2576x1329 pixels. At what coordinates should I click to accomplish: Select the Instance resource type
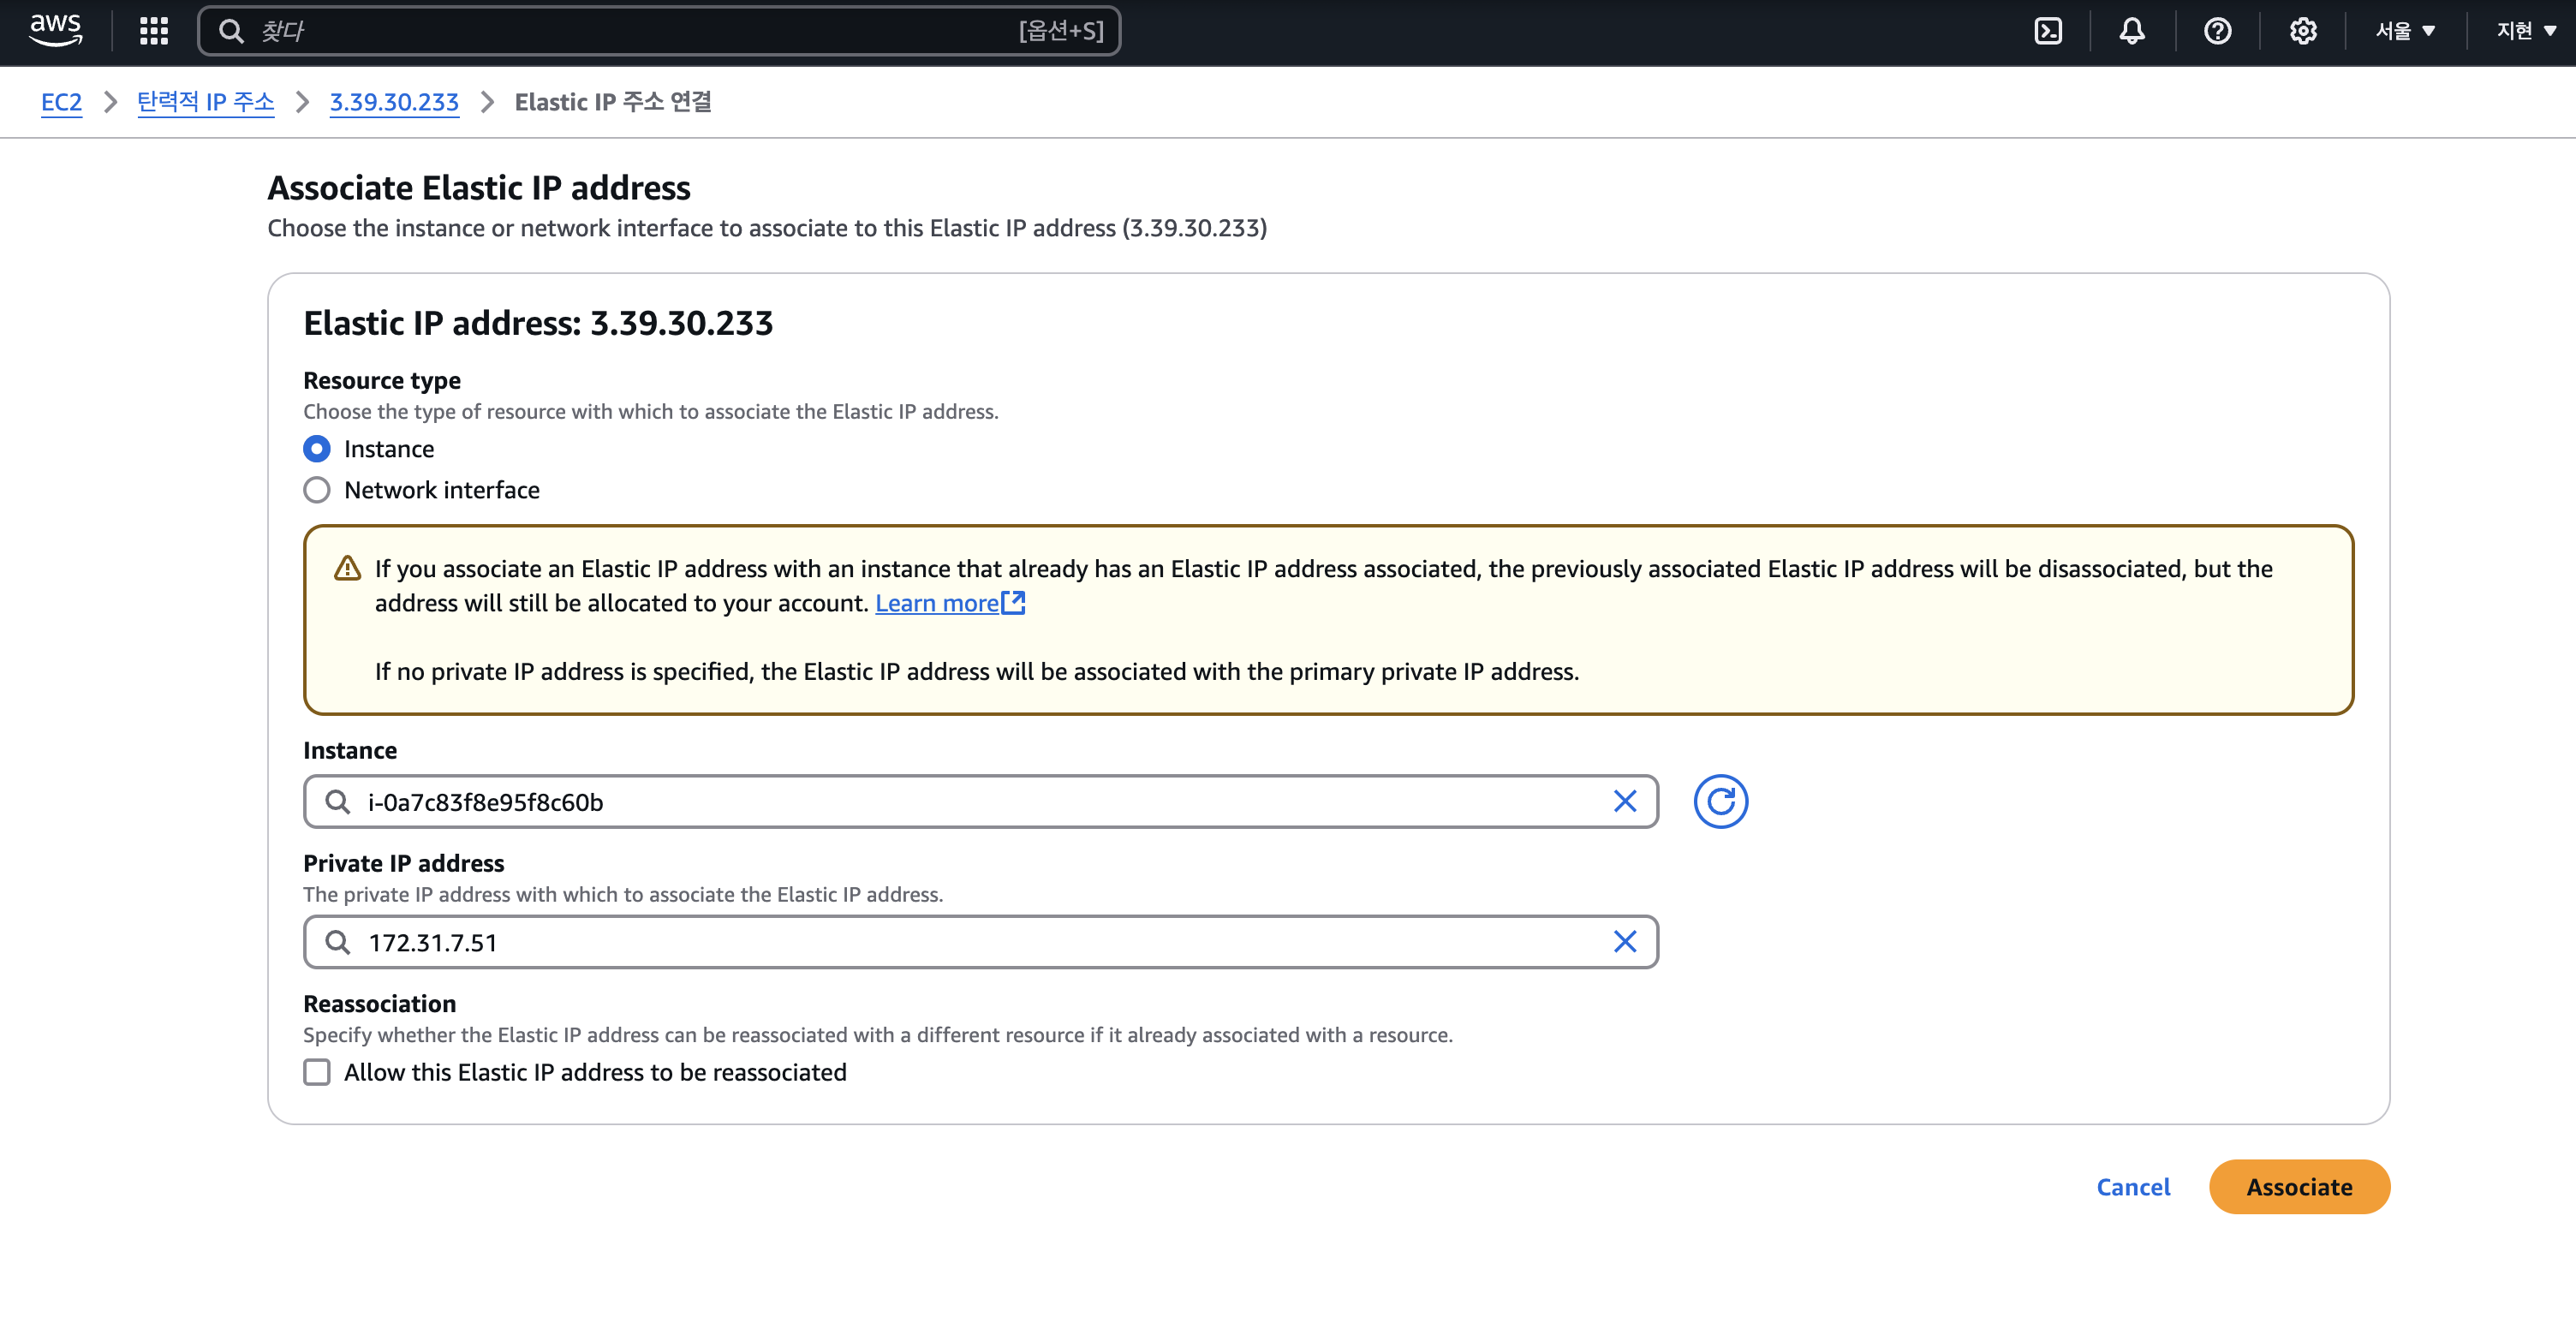pos(317,449)
